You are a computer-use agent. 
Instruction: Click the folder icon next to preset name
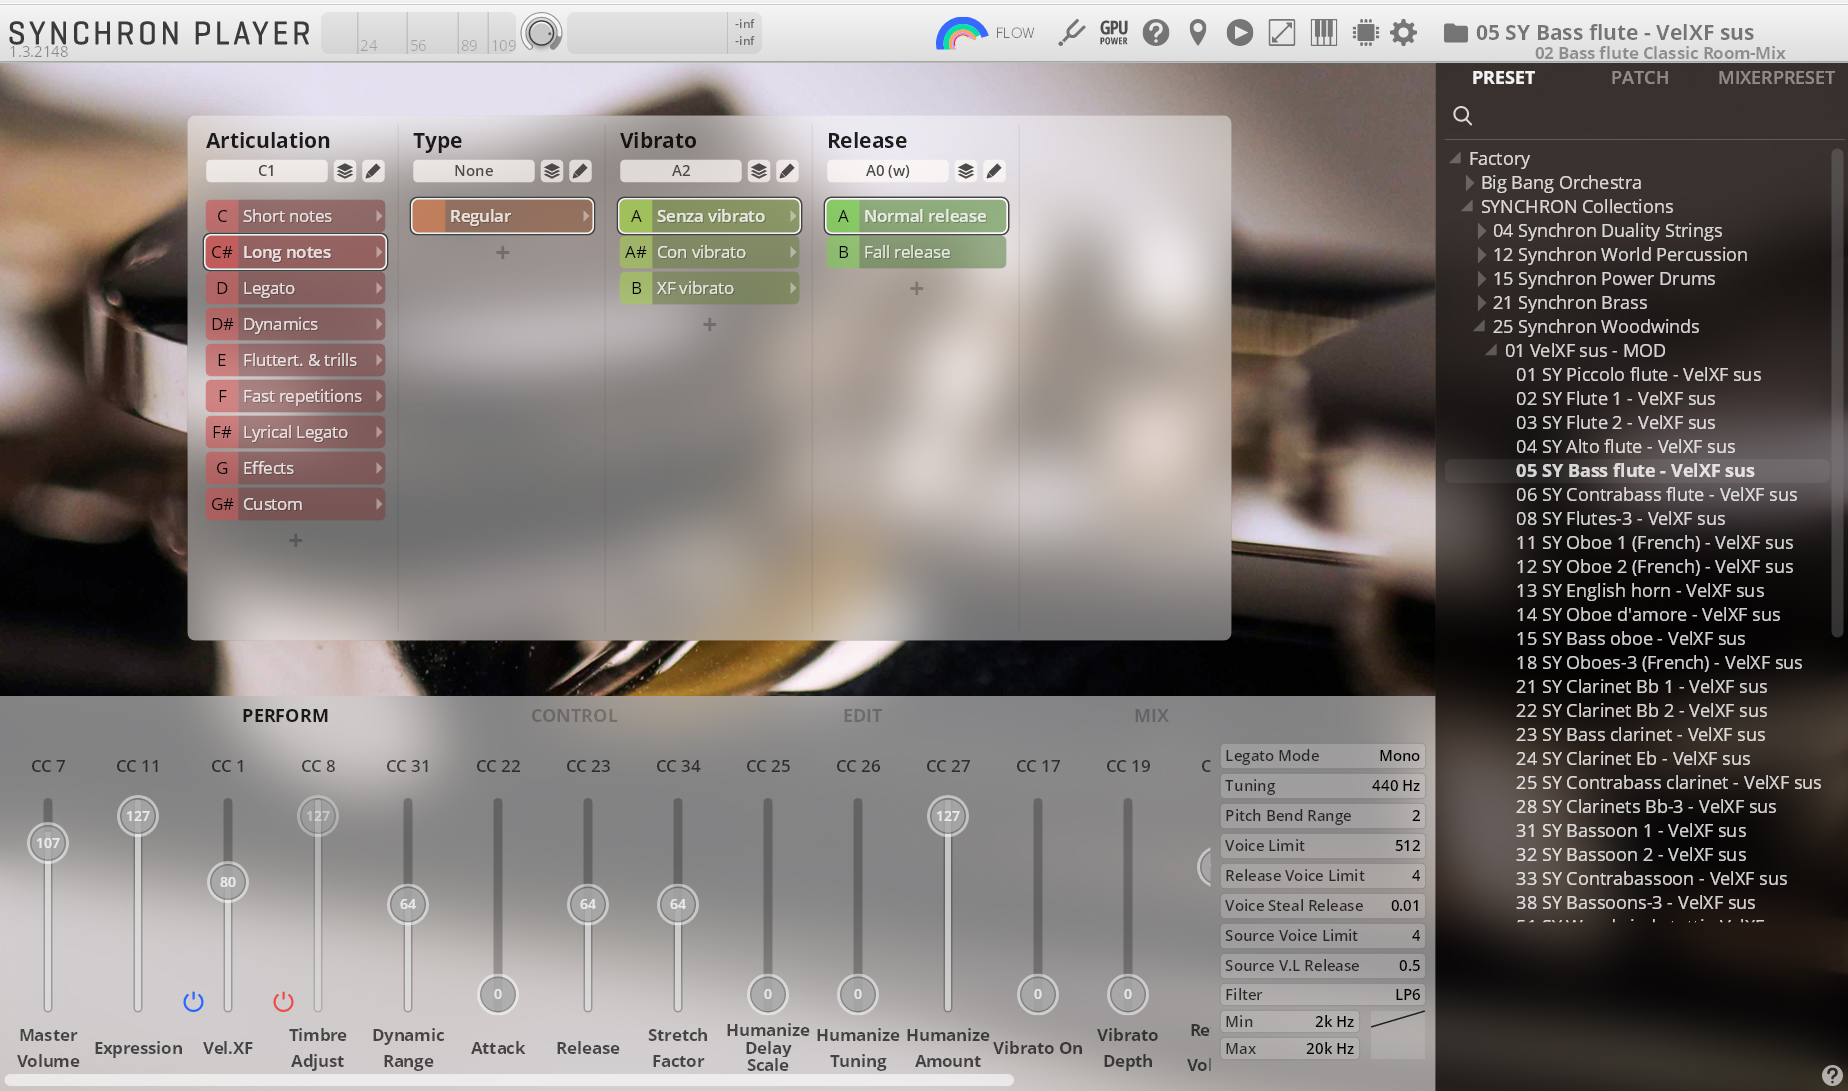[x=1456, y=33]
